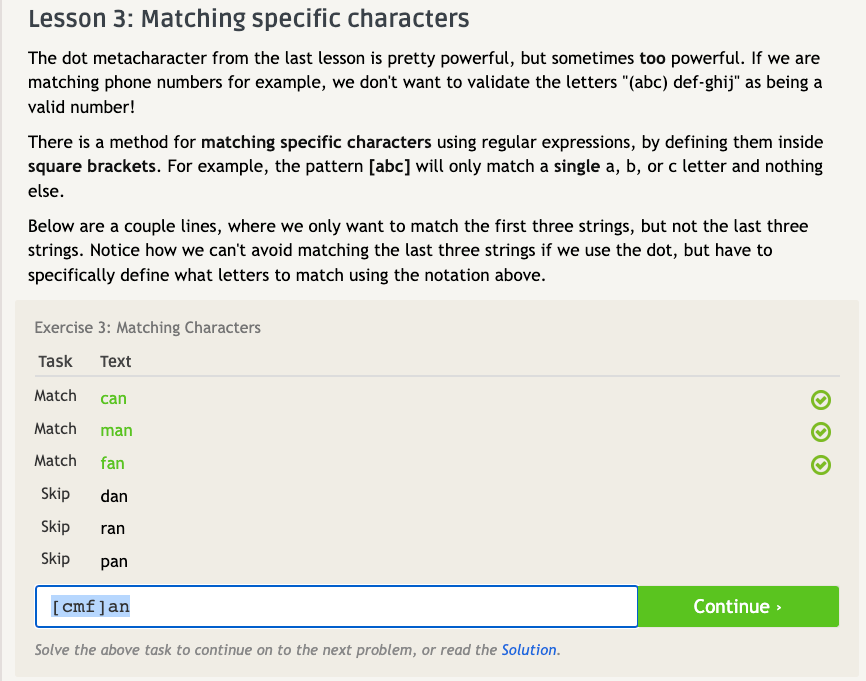Open the Solution link

coord(529,650)
